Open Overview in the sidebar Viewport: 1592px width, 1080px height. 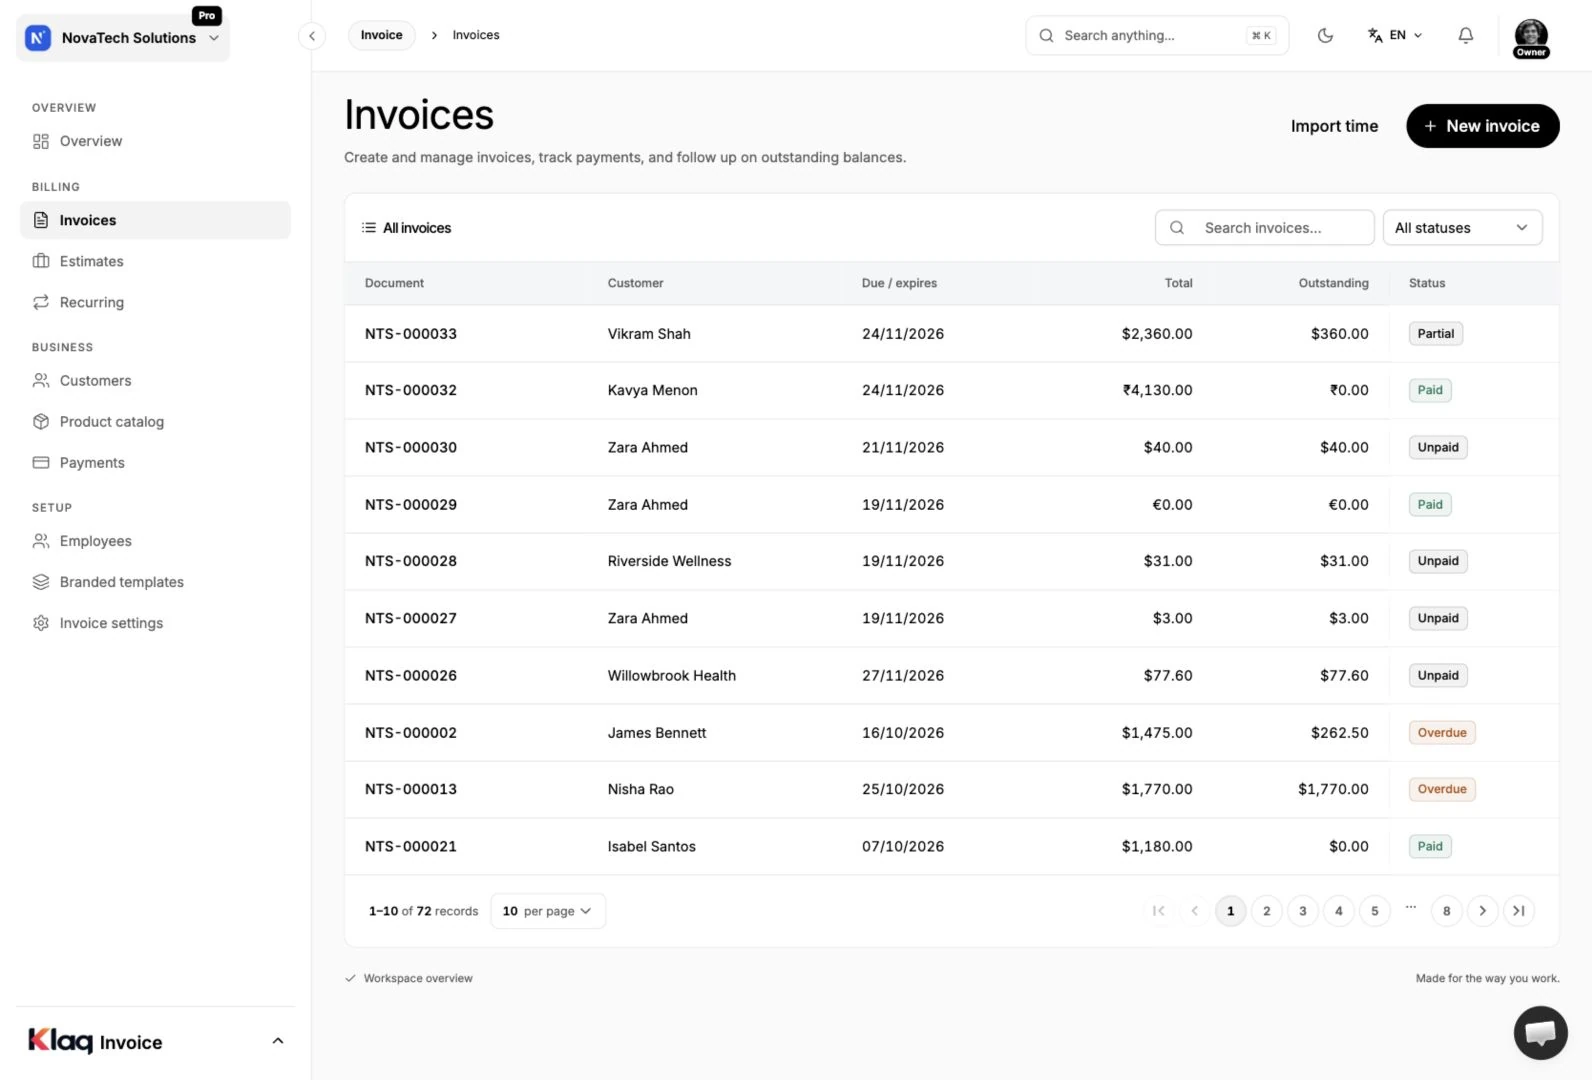pos(155,141)
